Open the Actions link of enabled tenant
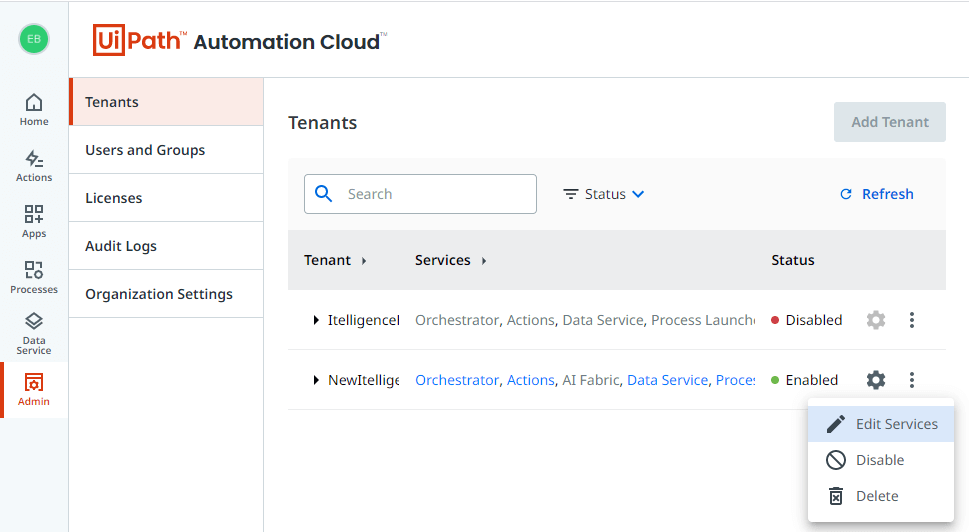 click(x=531, y=380)
